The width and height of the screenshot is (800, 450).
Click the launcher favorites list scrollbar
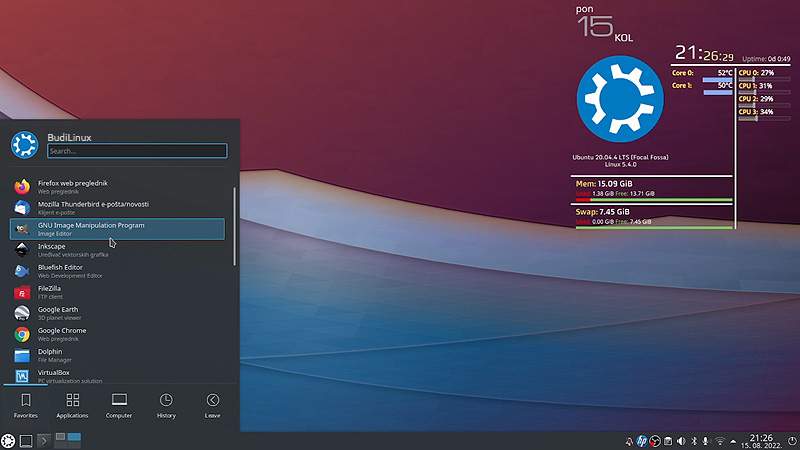235,226
